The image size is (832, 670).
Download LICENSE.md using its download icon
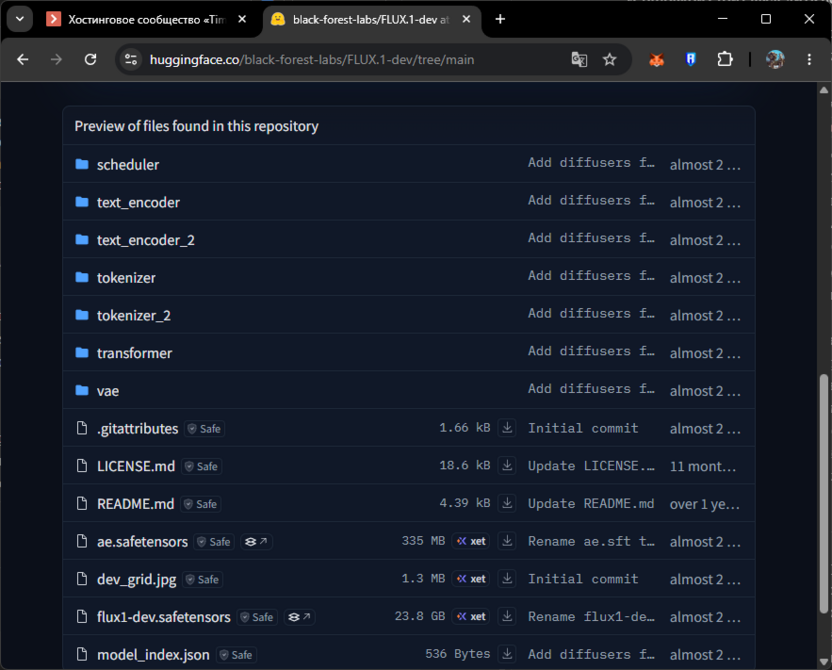pyautogui.click(x=507, y=465)
